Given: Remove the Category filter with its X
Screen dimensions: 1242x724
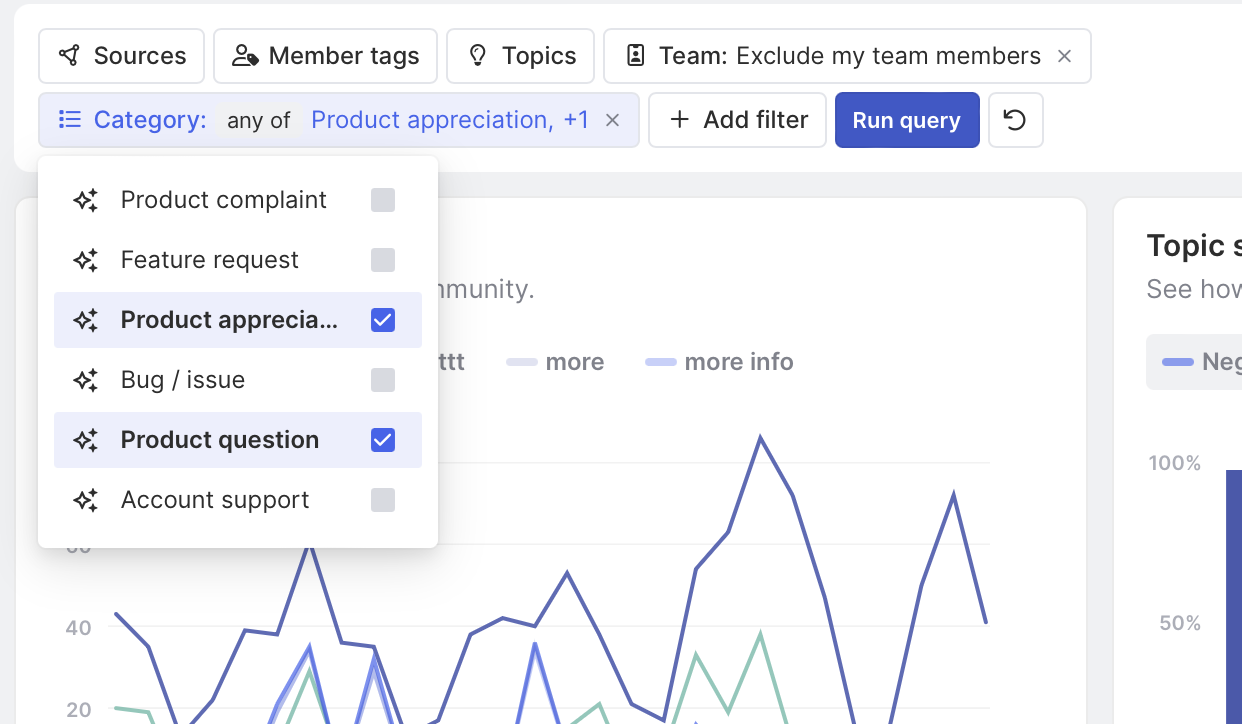Looking at the screenshot, I should 613,120.
